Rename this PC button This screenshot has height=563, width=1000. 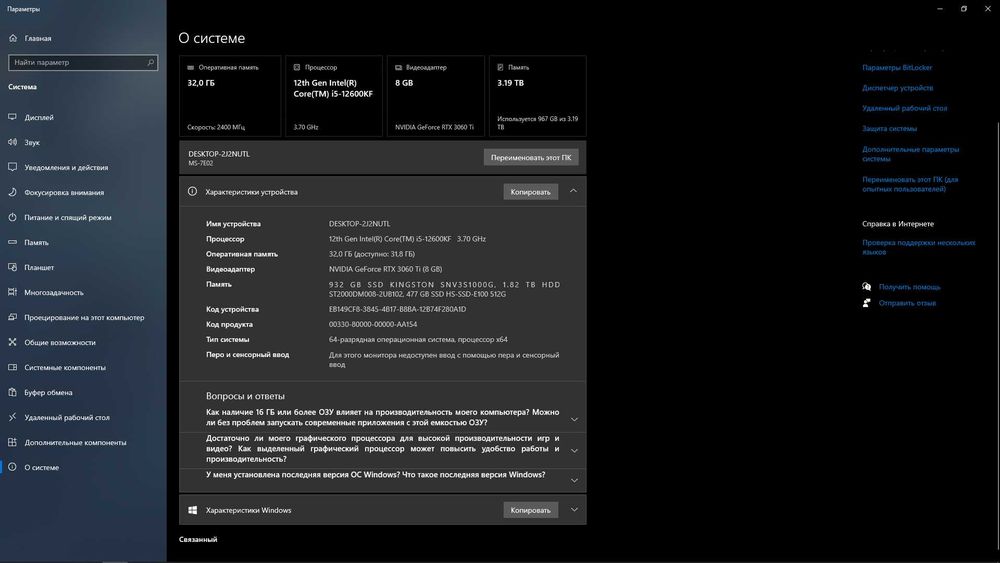[x=531, y=157]
